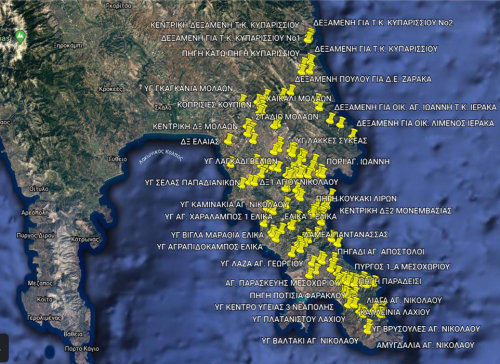Select the Κροκεές town label

tap(111, 89)
